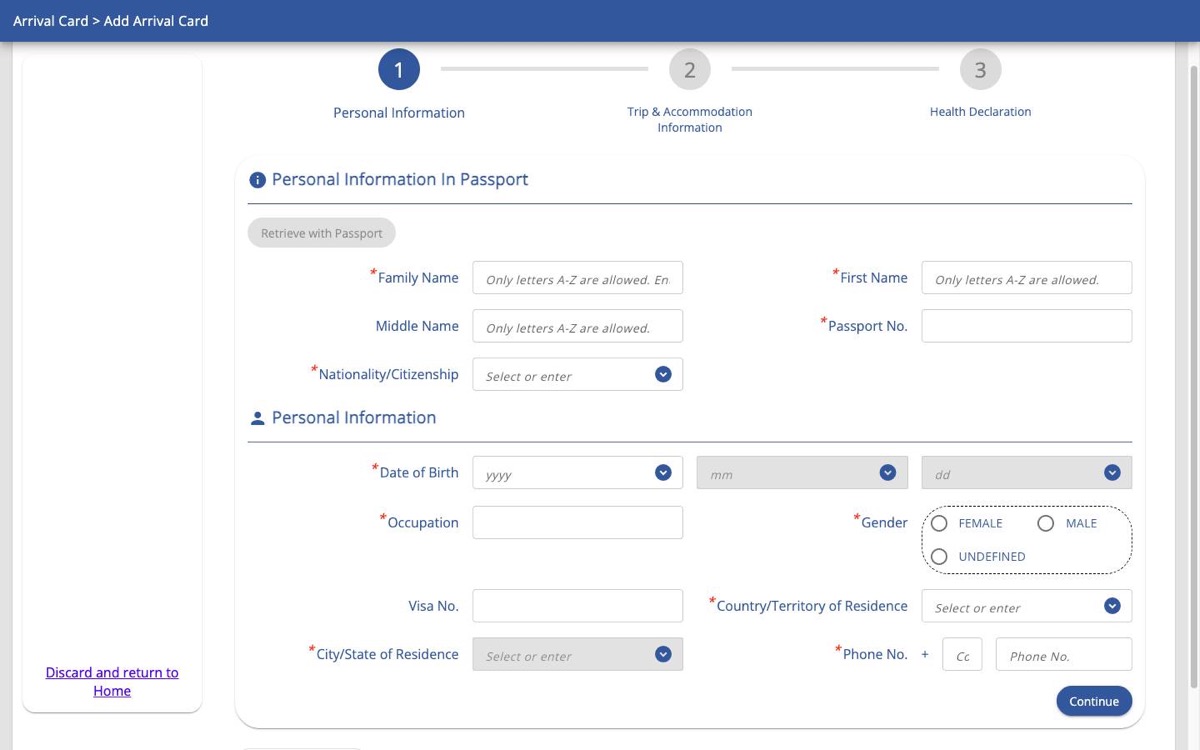Select the FEMALE gender radio button
Screen dimensions: 1200x750
coord(939,523)
